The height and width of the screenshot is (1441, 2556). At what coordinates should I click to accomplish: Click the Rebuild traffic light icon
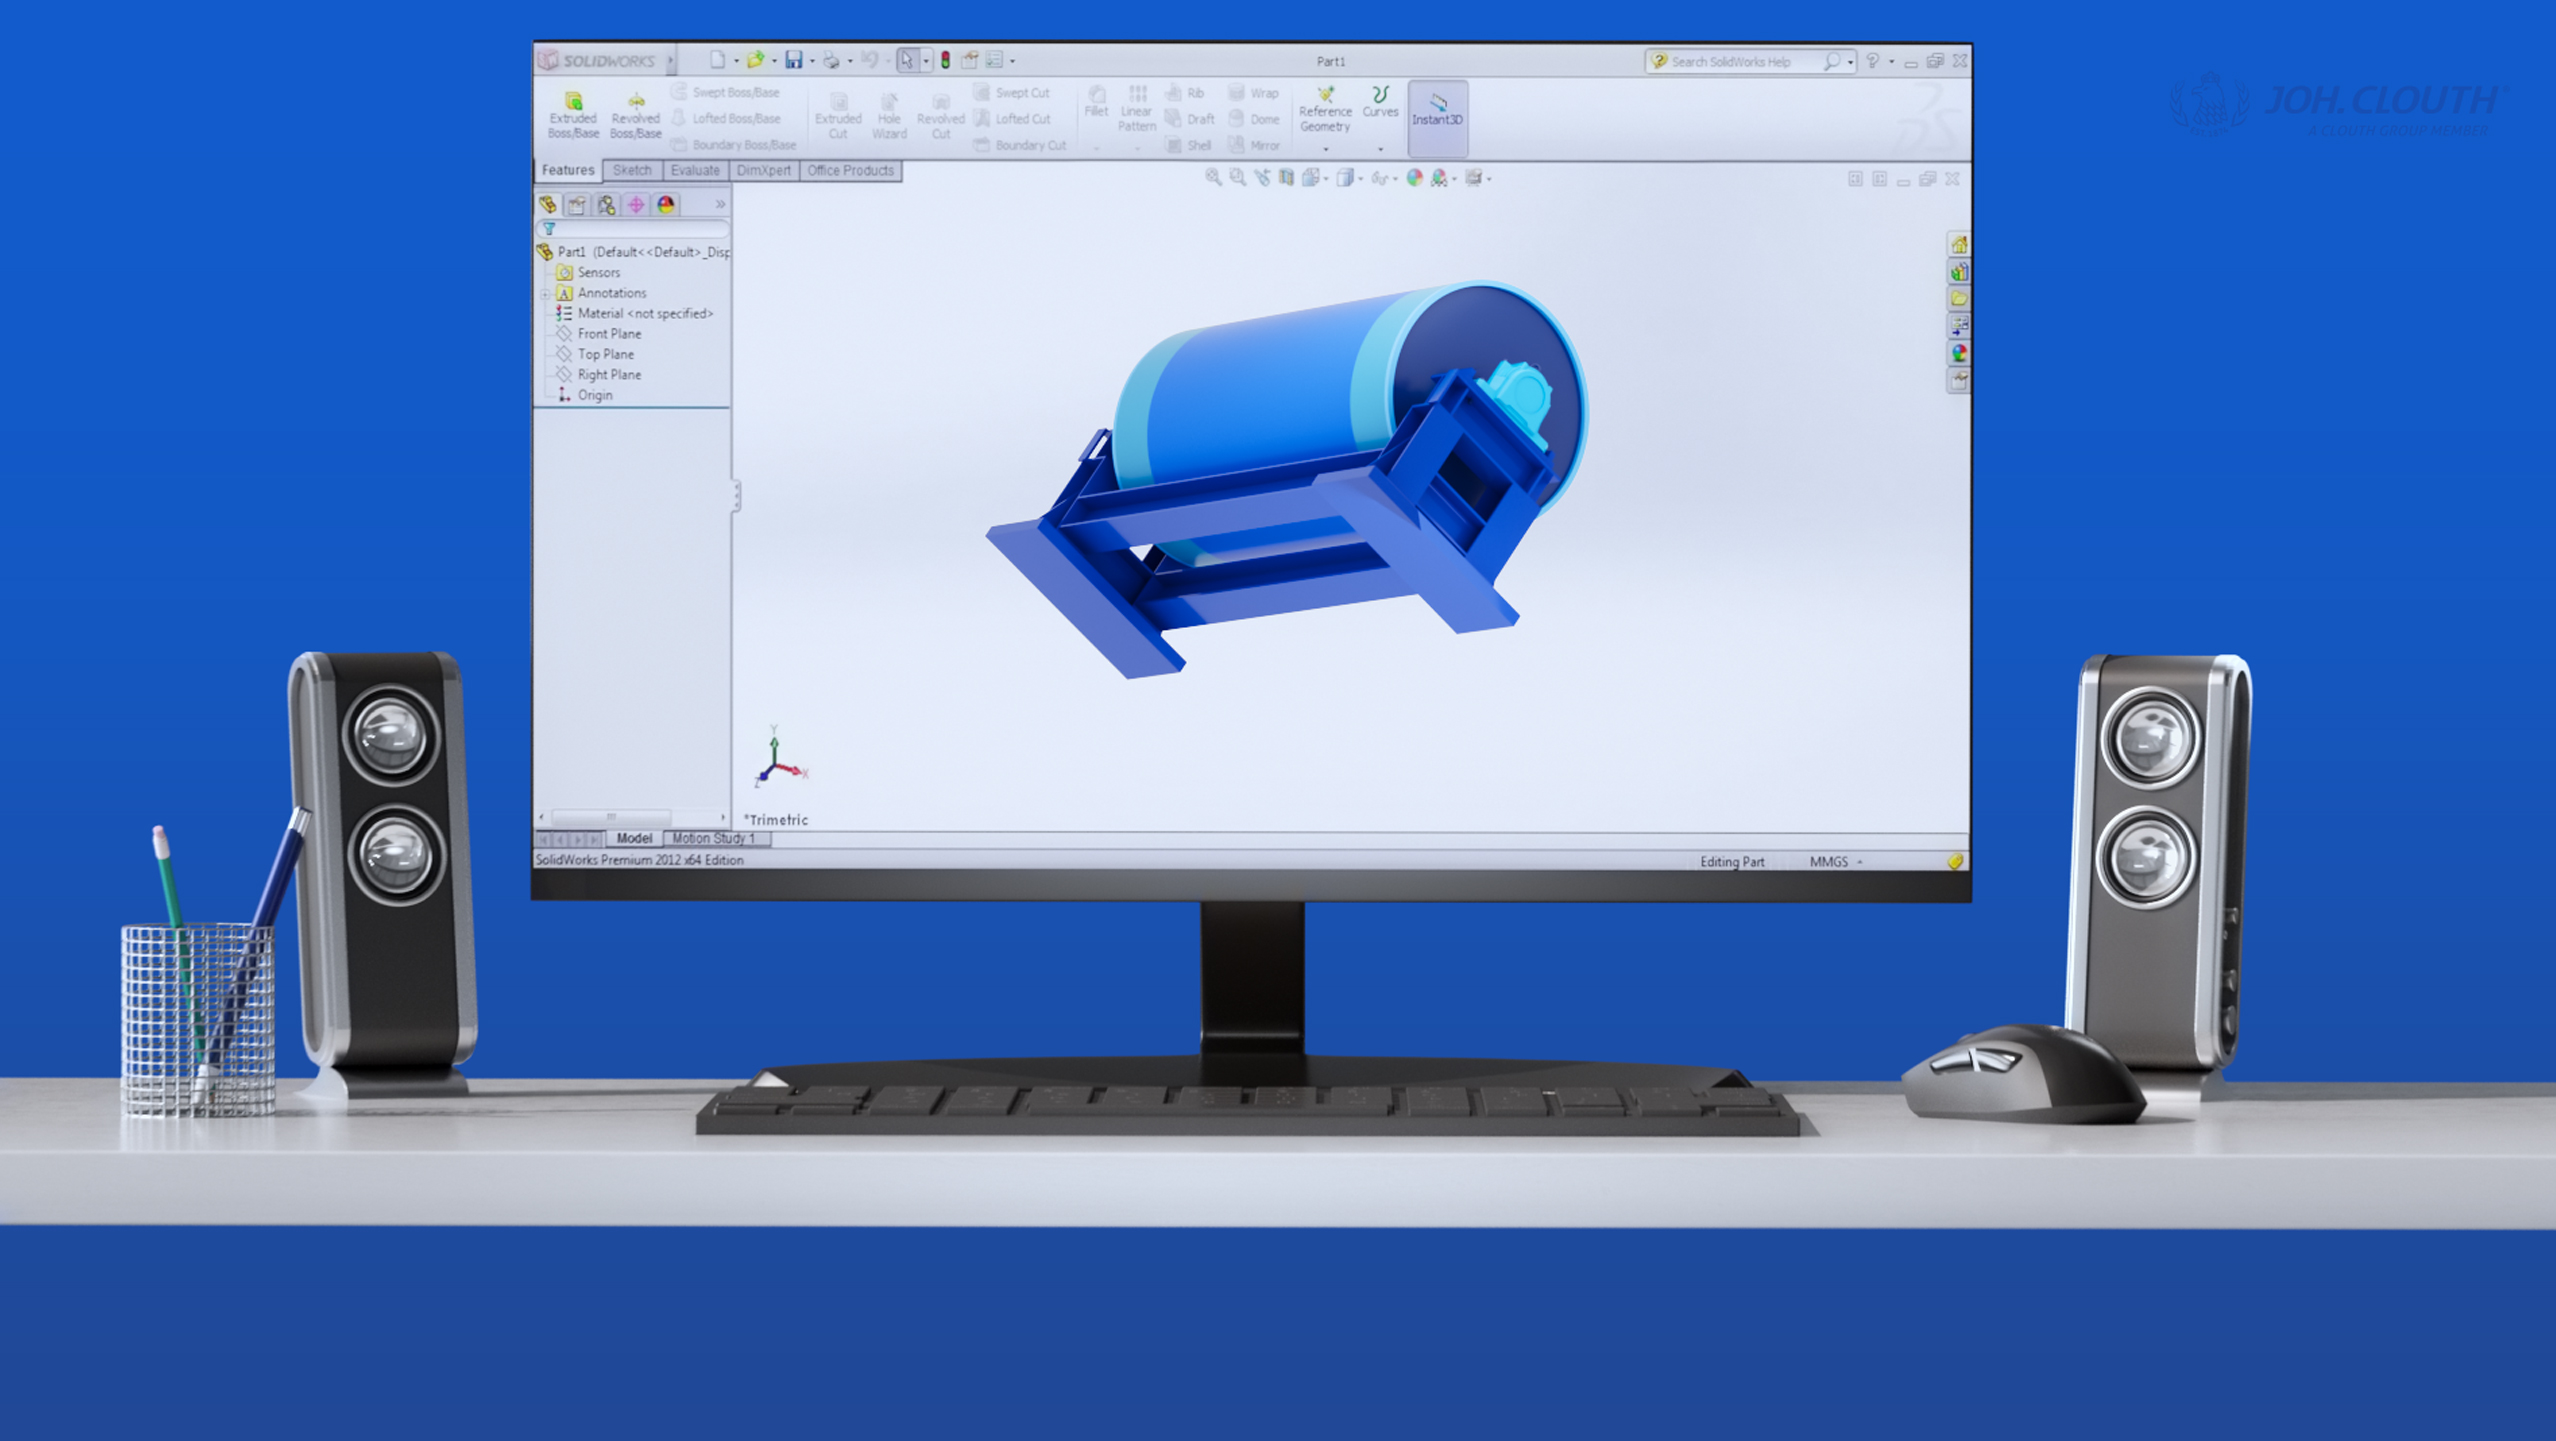(x=945, y=61)
